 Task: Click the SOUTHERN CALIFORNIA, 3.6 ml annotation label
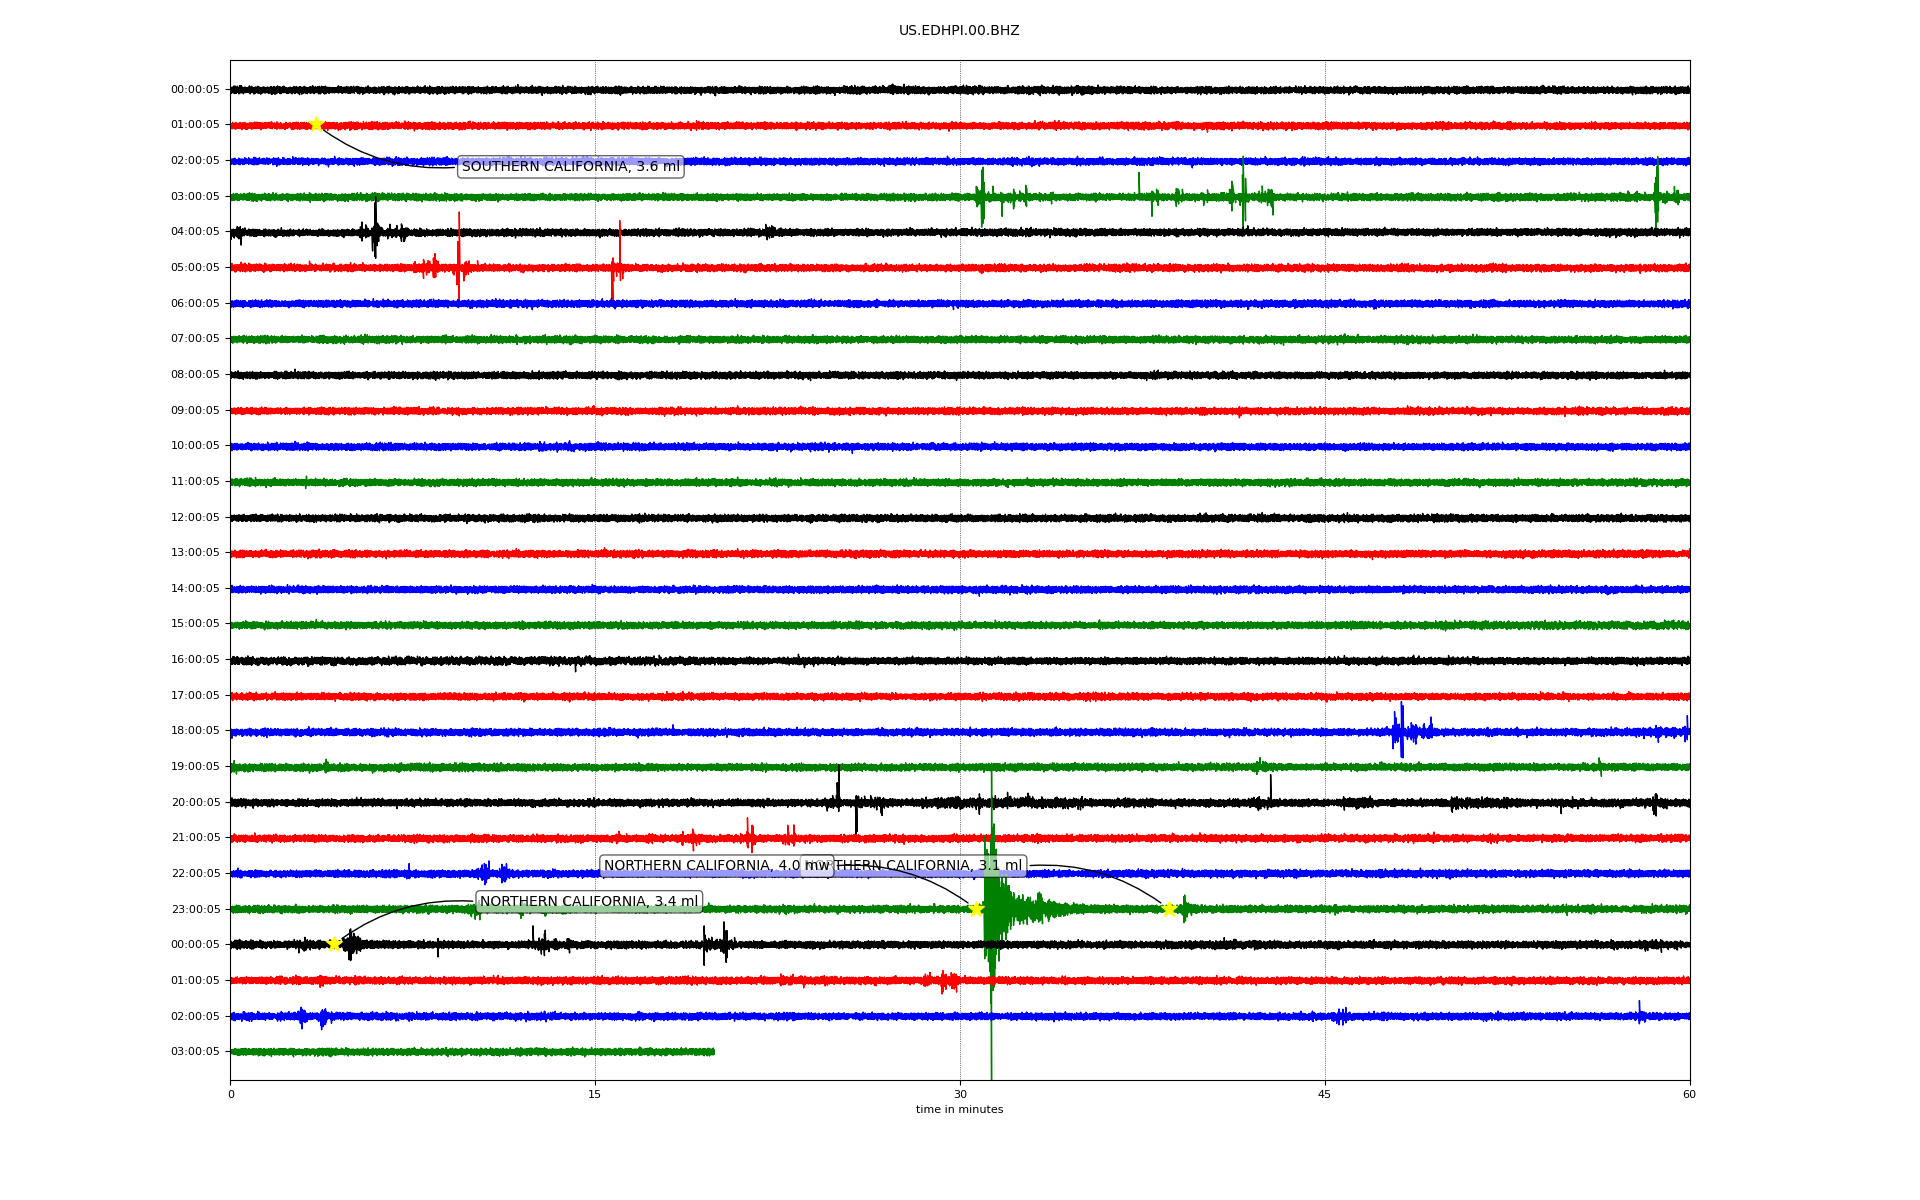[x=570, y=167]
